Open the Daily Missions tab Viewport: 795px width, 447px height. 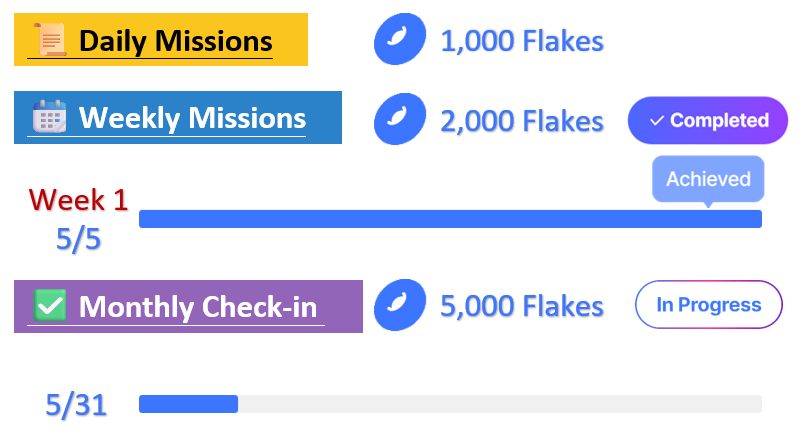point(175,41)
